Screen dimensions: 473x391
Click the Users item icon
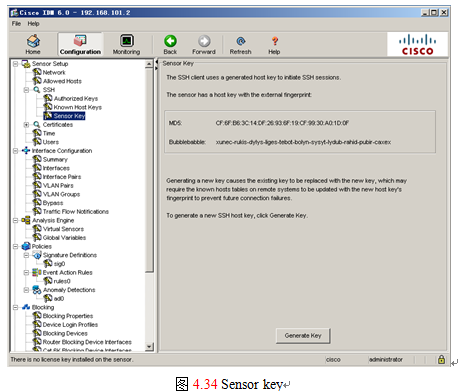point(37,142)
